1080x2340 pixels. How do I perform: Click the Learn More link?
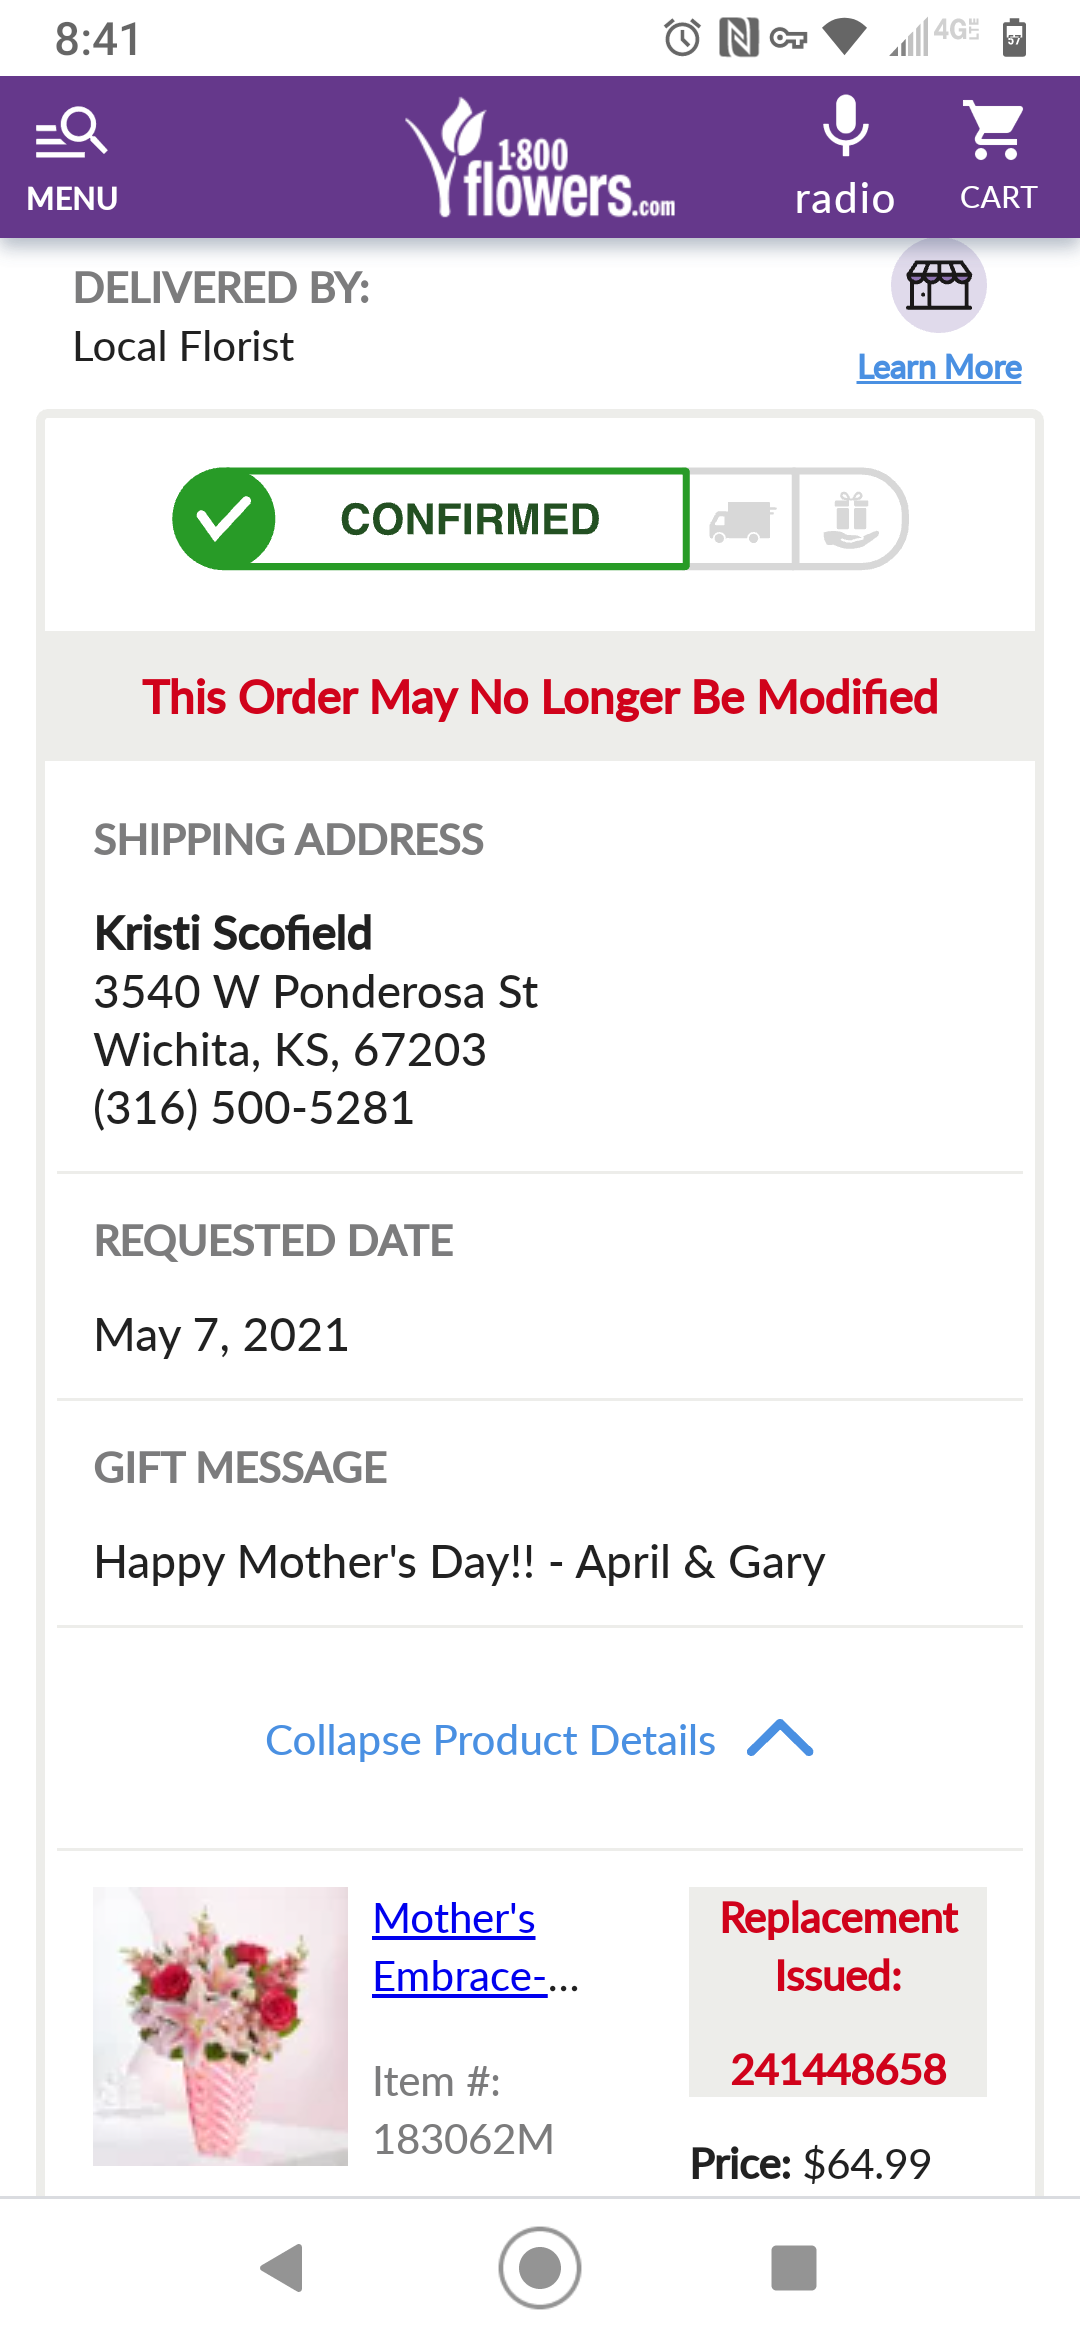coord(939,368)
